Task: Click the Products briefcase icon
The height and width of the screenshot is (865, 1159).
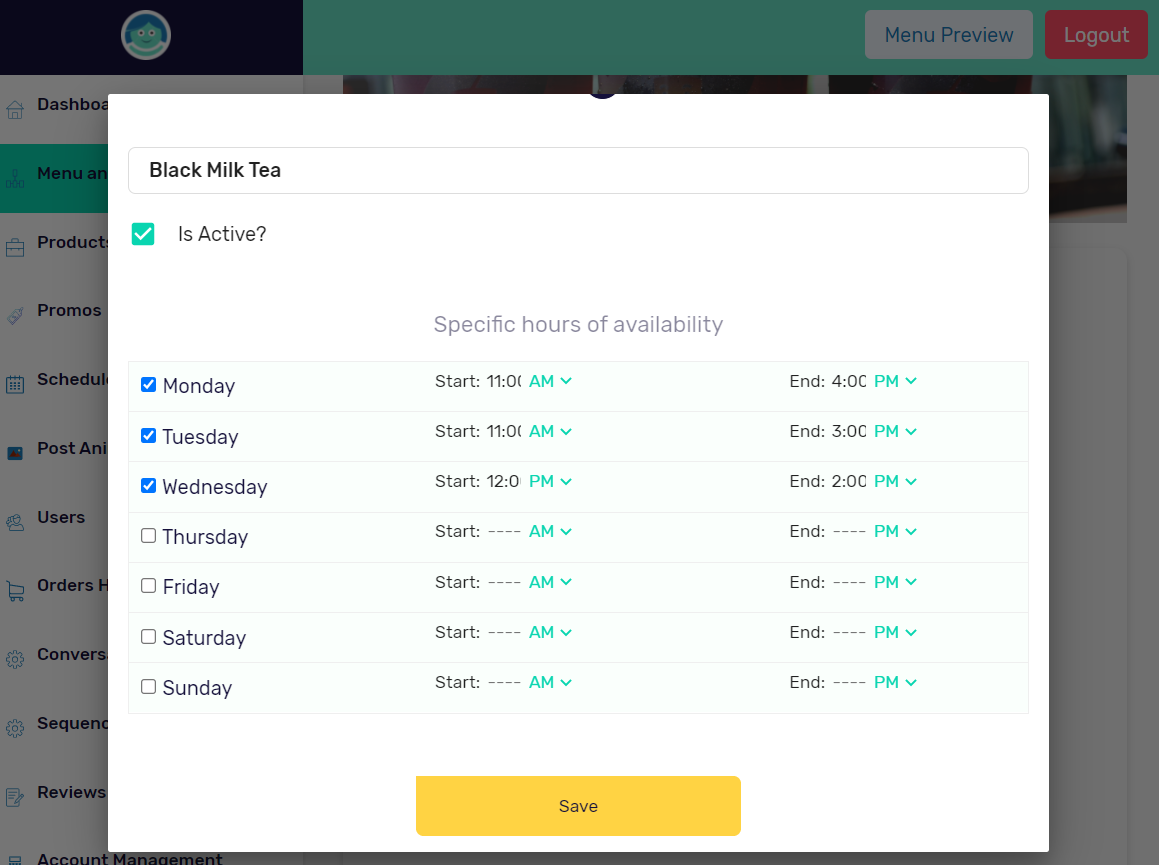Action: [x=15, y=247]
